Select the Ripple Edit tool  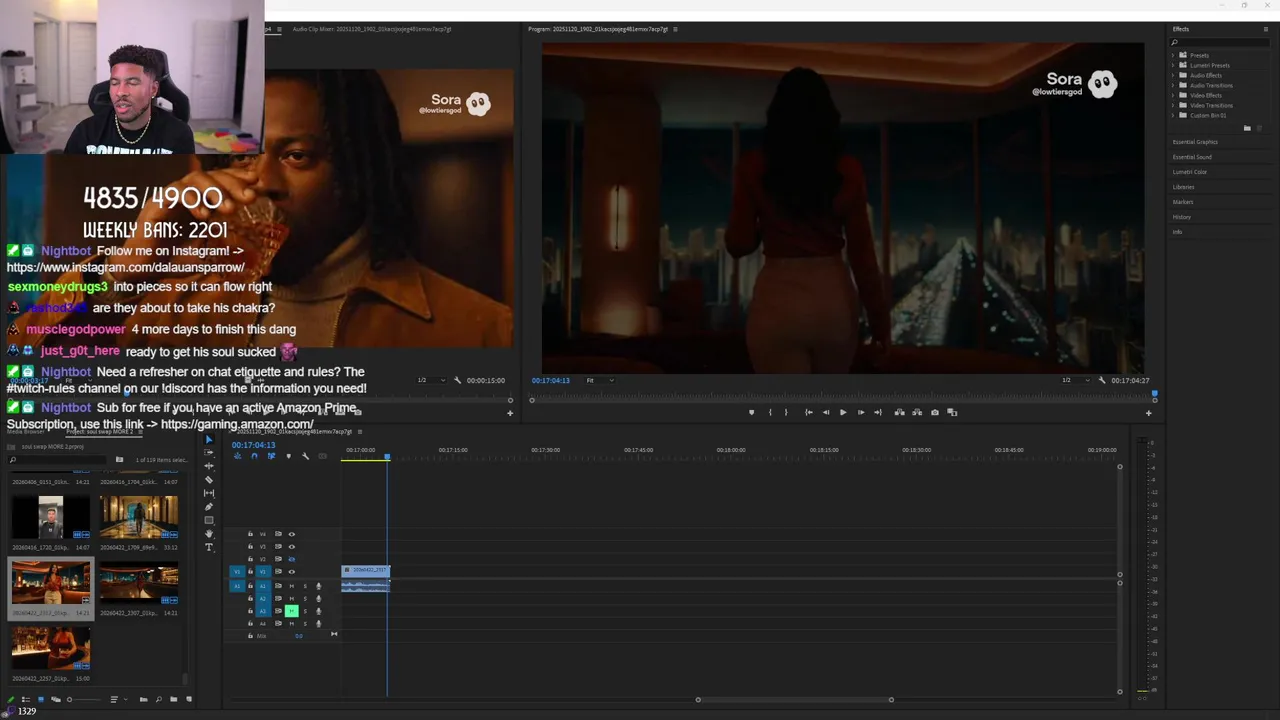pyautogui.click(x=209, y=466)
